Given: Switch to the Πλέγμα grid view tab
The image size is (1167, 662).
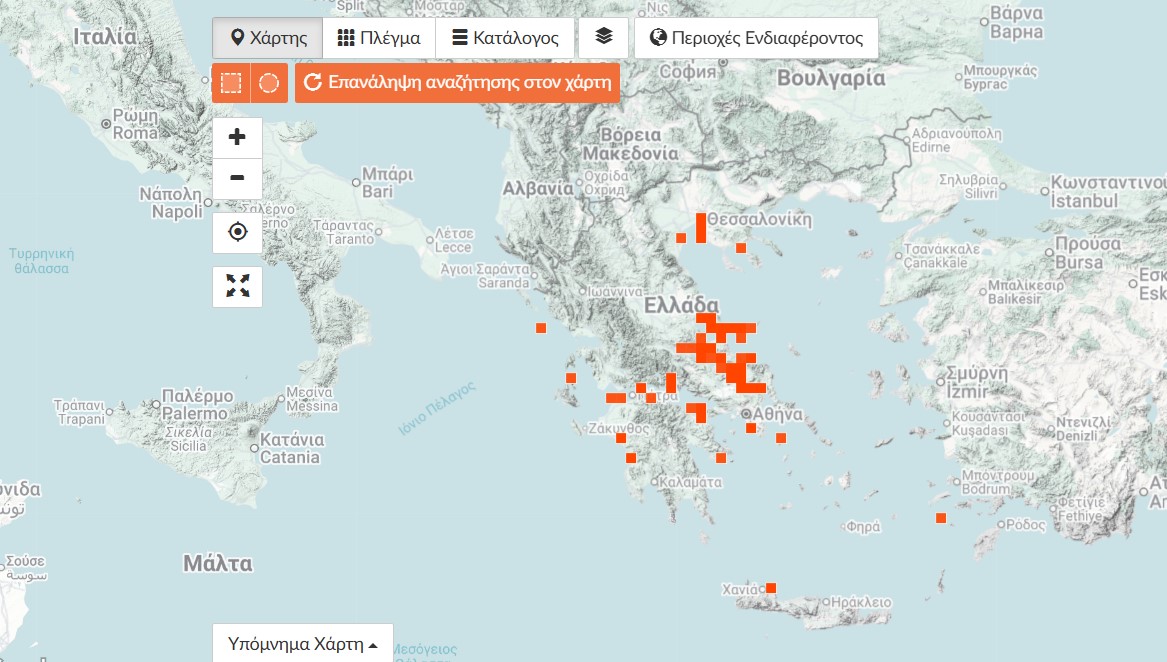Looking at the screenshot, I should pyautogui.click(x=378, y=38).
